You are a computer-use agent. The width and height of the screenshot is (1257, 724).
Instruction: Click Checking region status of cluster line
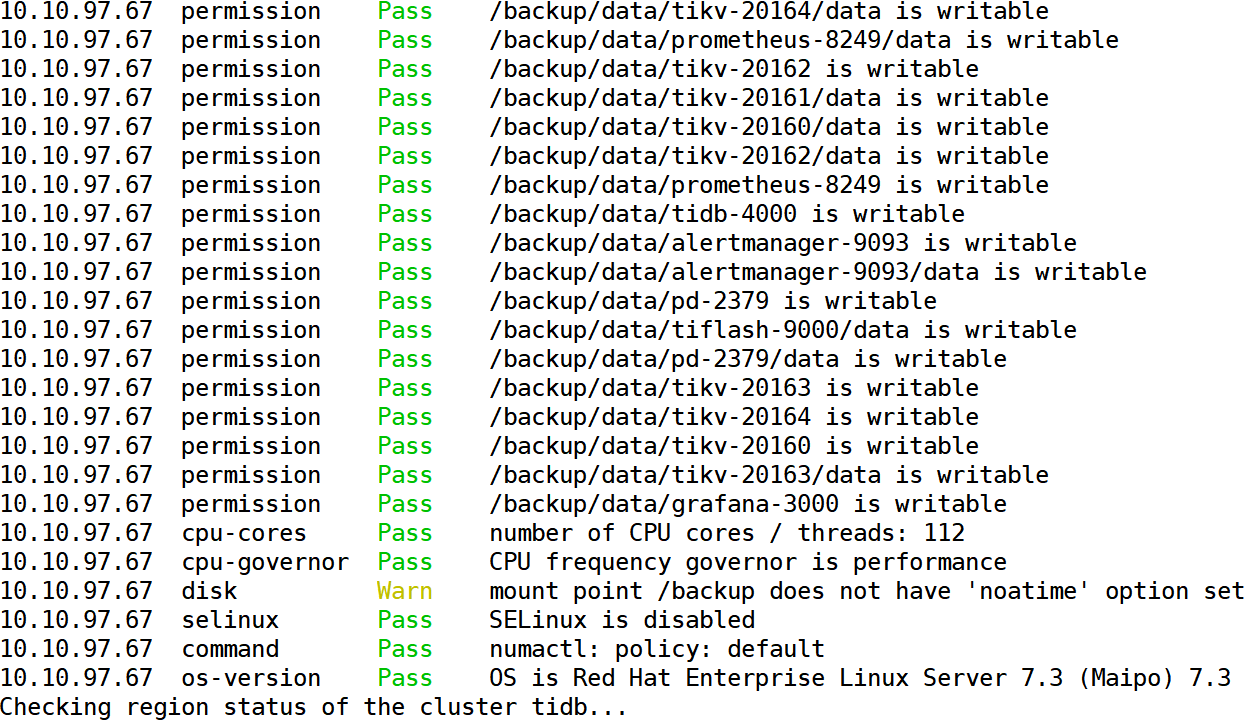tap(314, 707)
